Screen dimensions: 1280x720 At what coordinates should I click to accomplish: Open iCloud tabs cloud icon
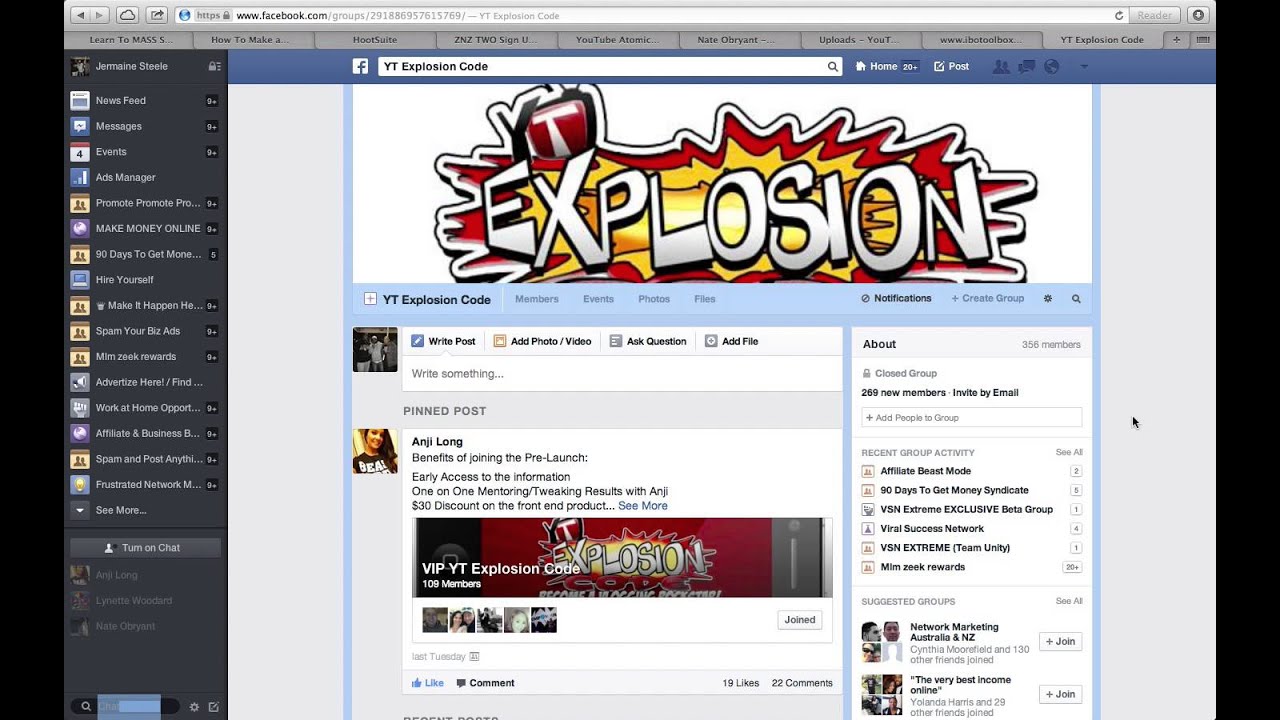[128, 15]
